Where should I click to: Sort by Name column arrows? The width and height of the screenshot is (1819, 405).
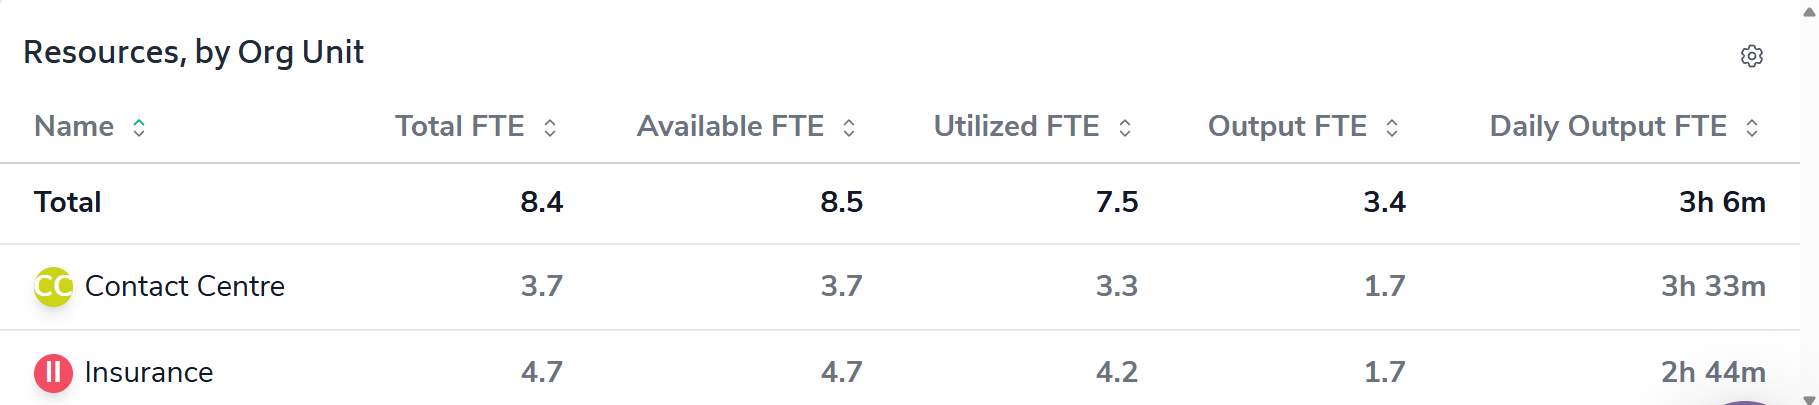tap(139, 127)
